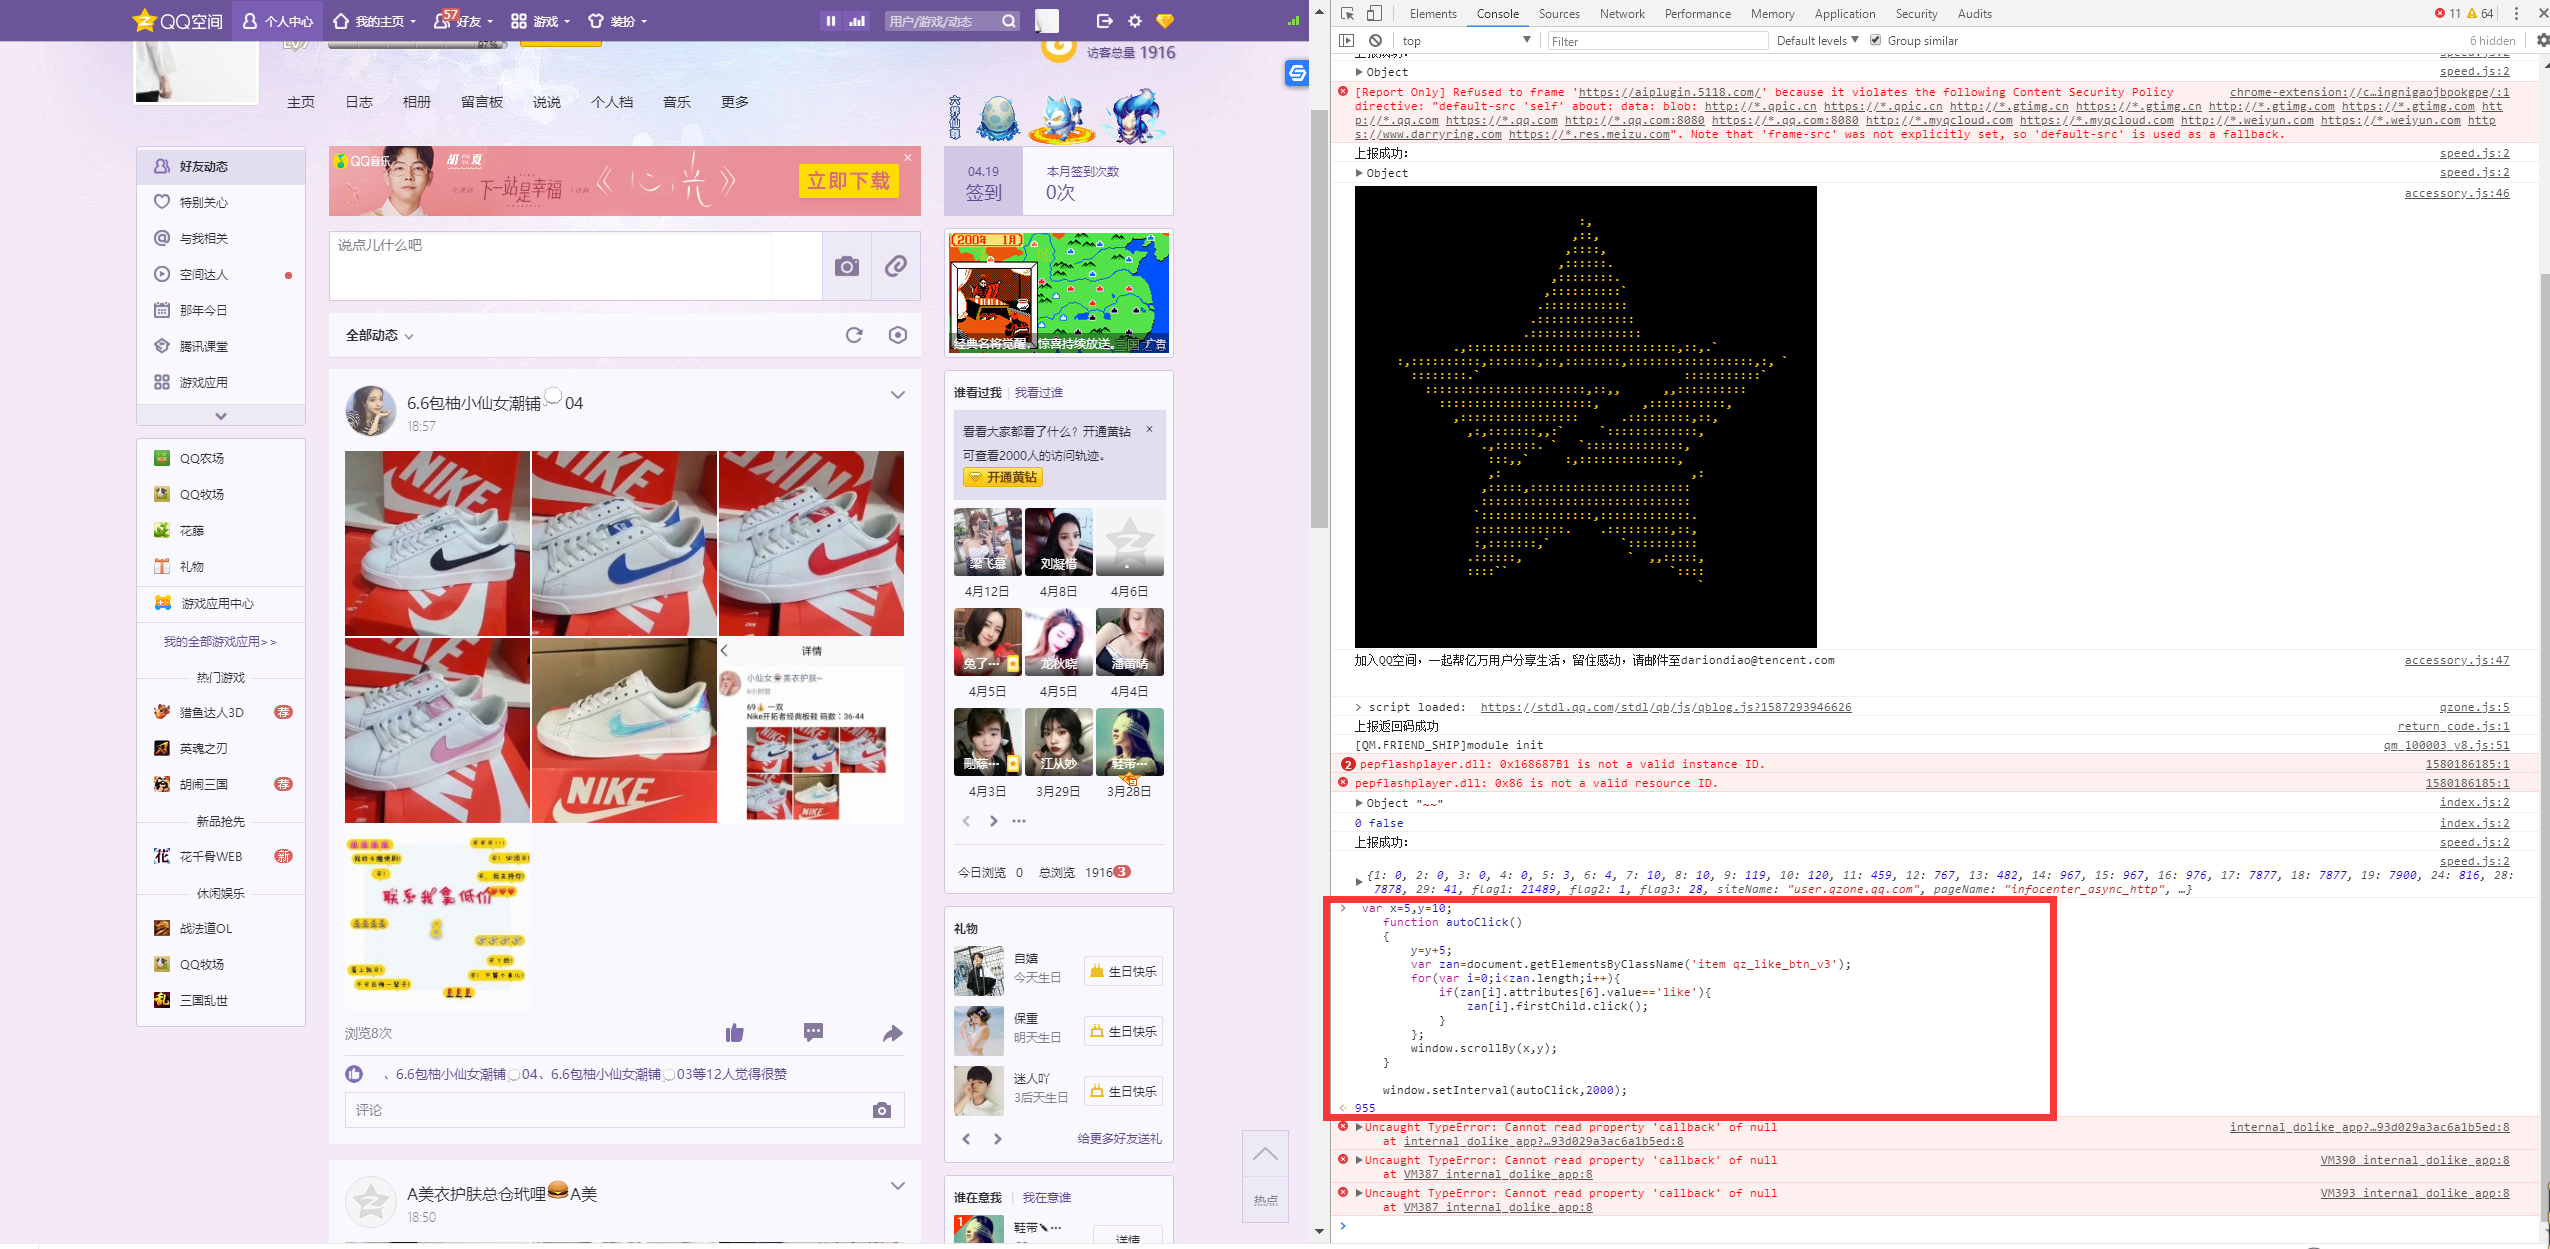Click the link attachment icon in the post box

click(x=896, y=266)
